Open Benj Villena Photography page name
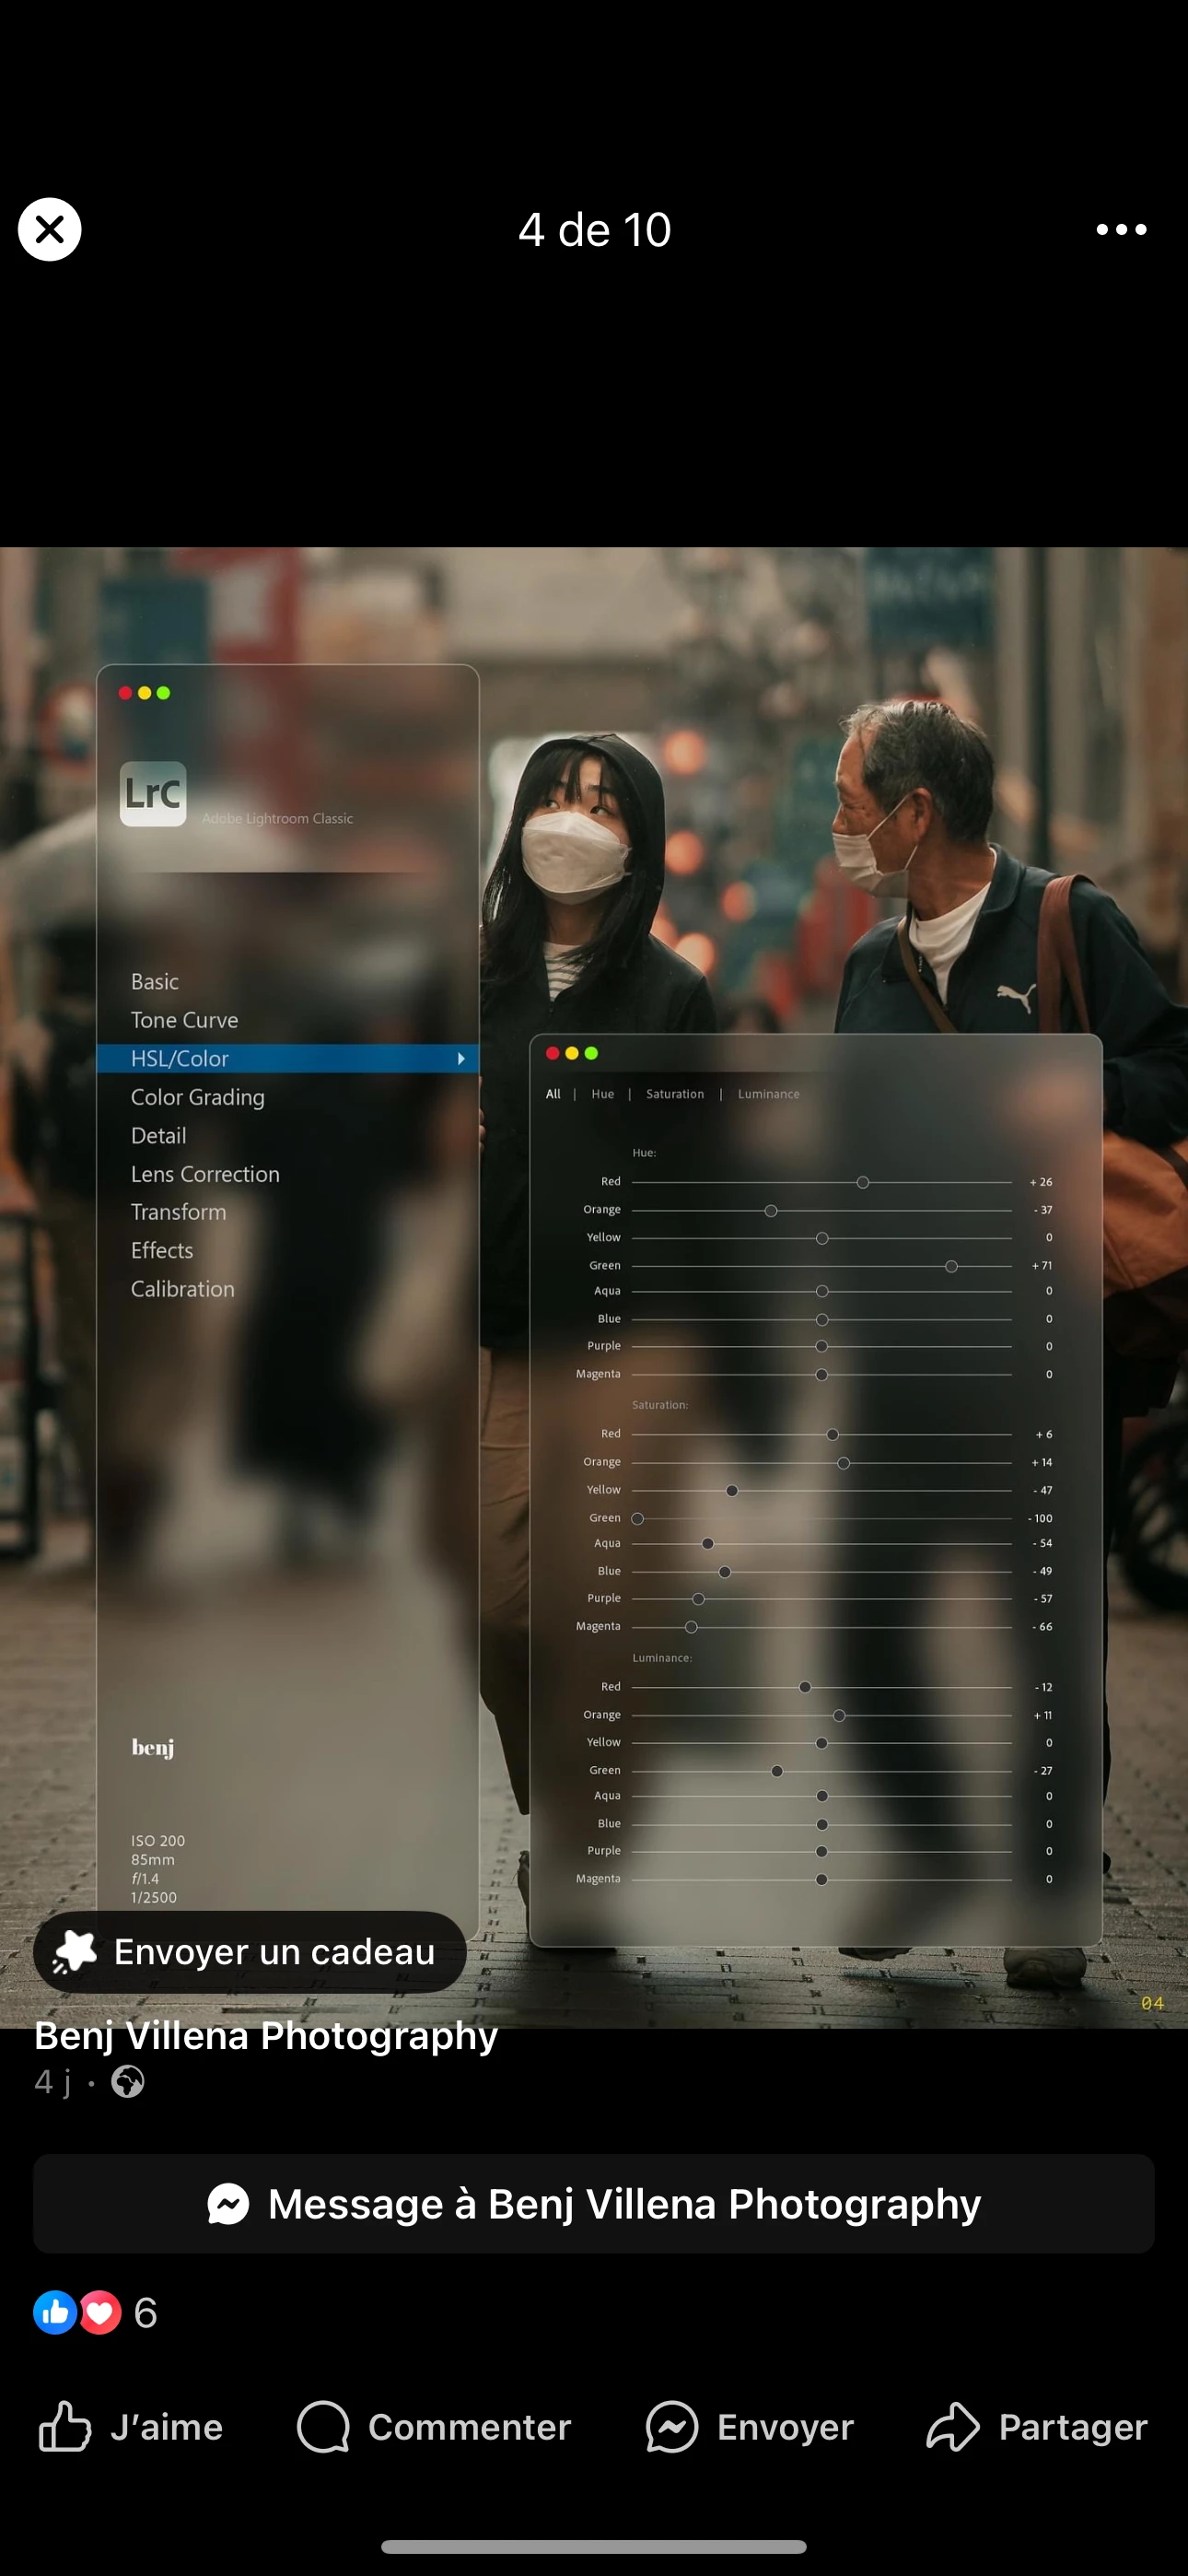 click(x=266, y=2036)
